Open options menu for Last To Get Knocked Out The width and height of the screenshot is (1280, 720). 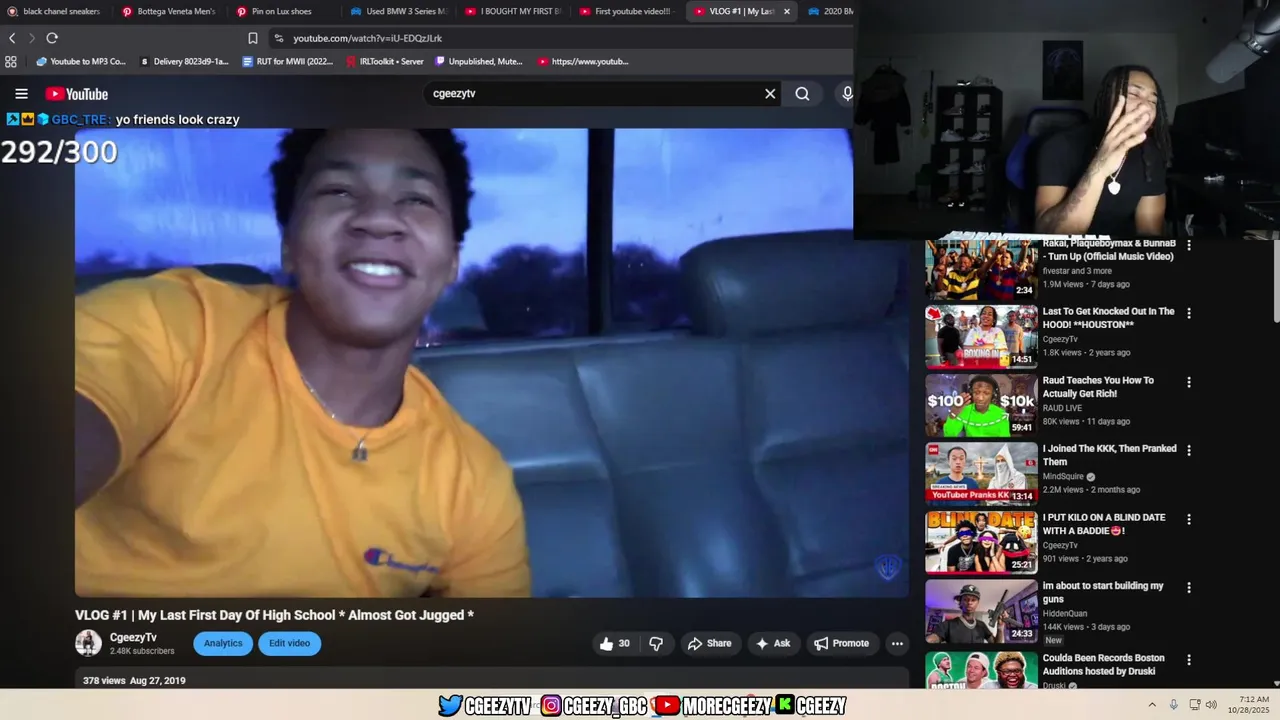(1189, 313)
